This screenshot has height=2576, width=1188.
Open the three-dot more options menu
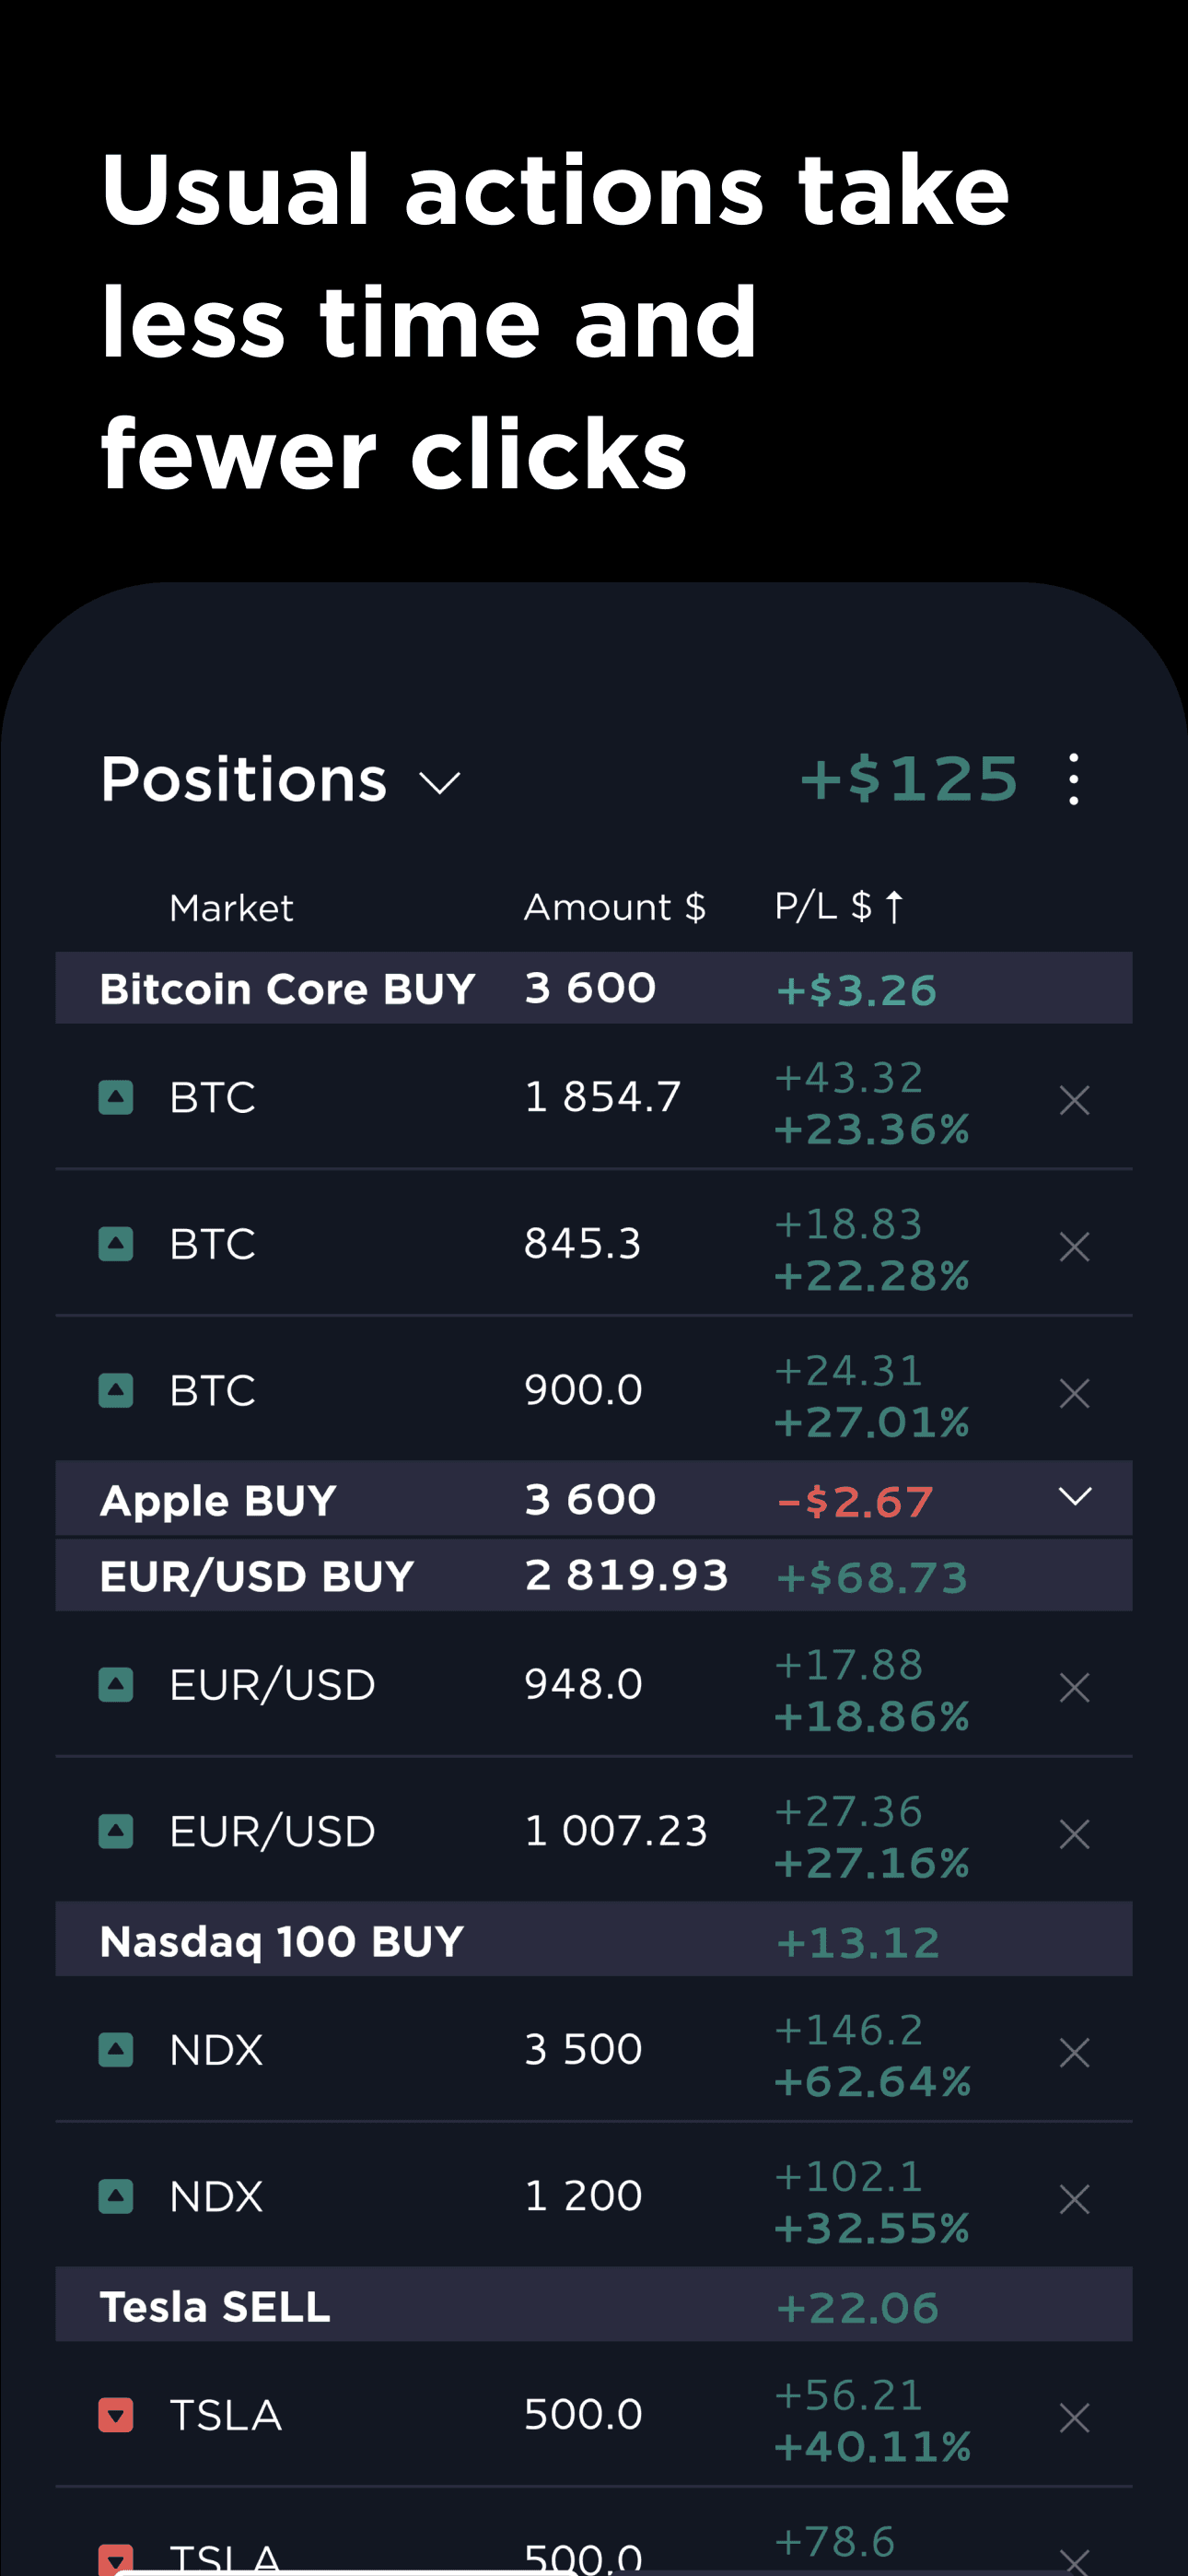1073,779
